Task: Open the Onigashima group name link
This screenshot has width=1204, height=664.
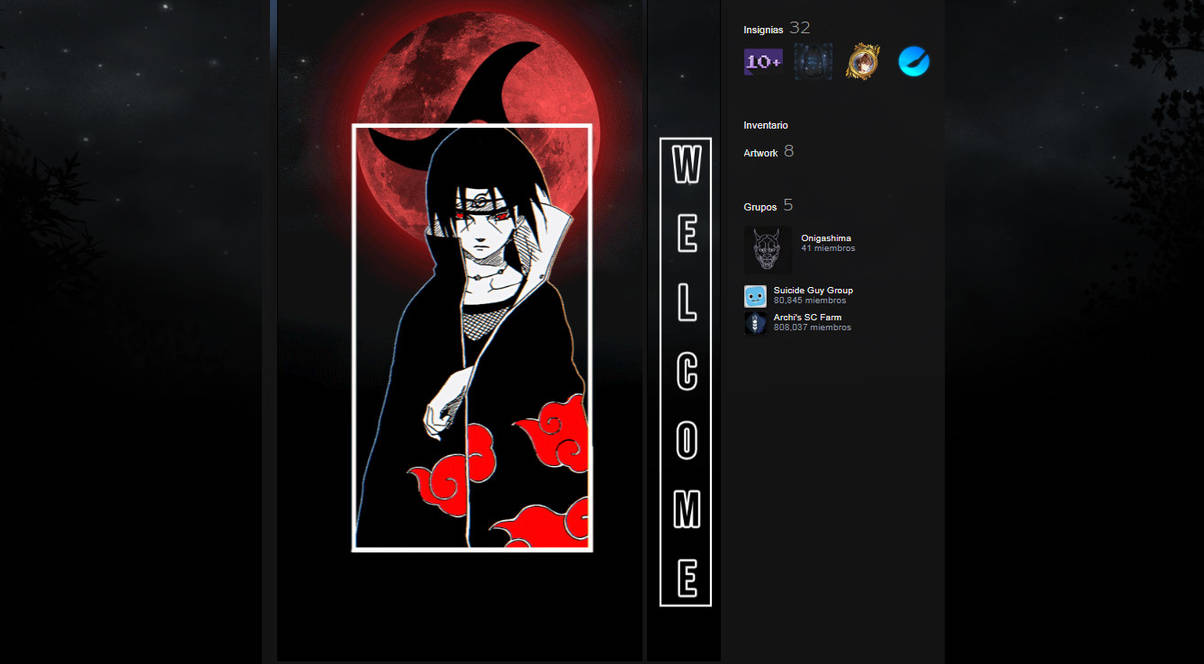Action: coord(826,238)
